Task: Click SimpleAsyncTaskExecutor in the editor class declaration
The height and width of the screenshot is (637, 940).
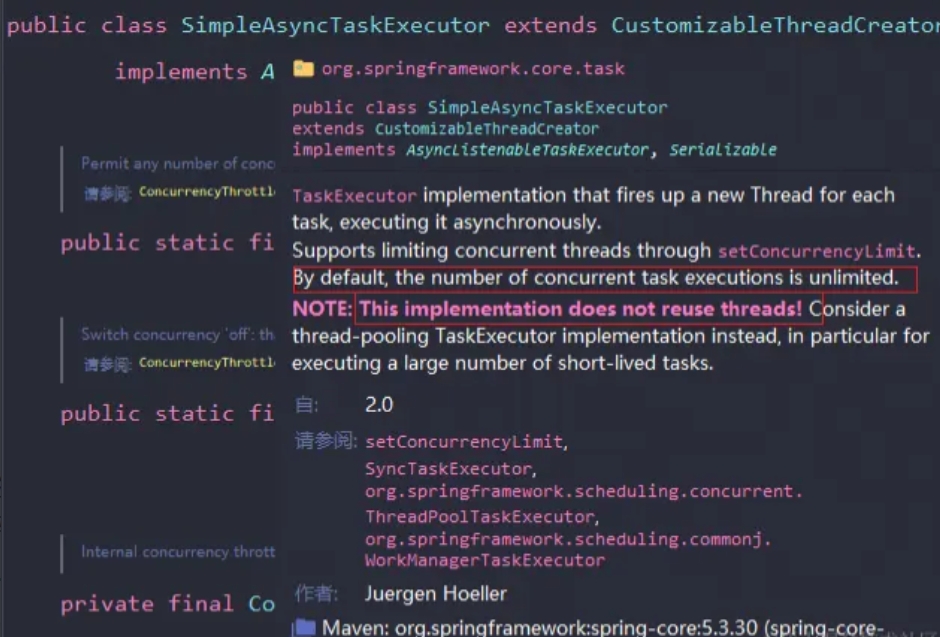Action: click(335, 26)
